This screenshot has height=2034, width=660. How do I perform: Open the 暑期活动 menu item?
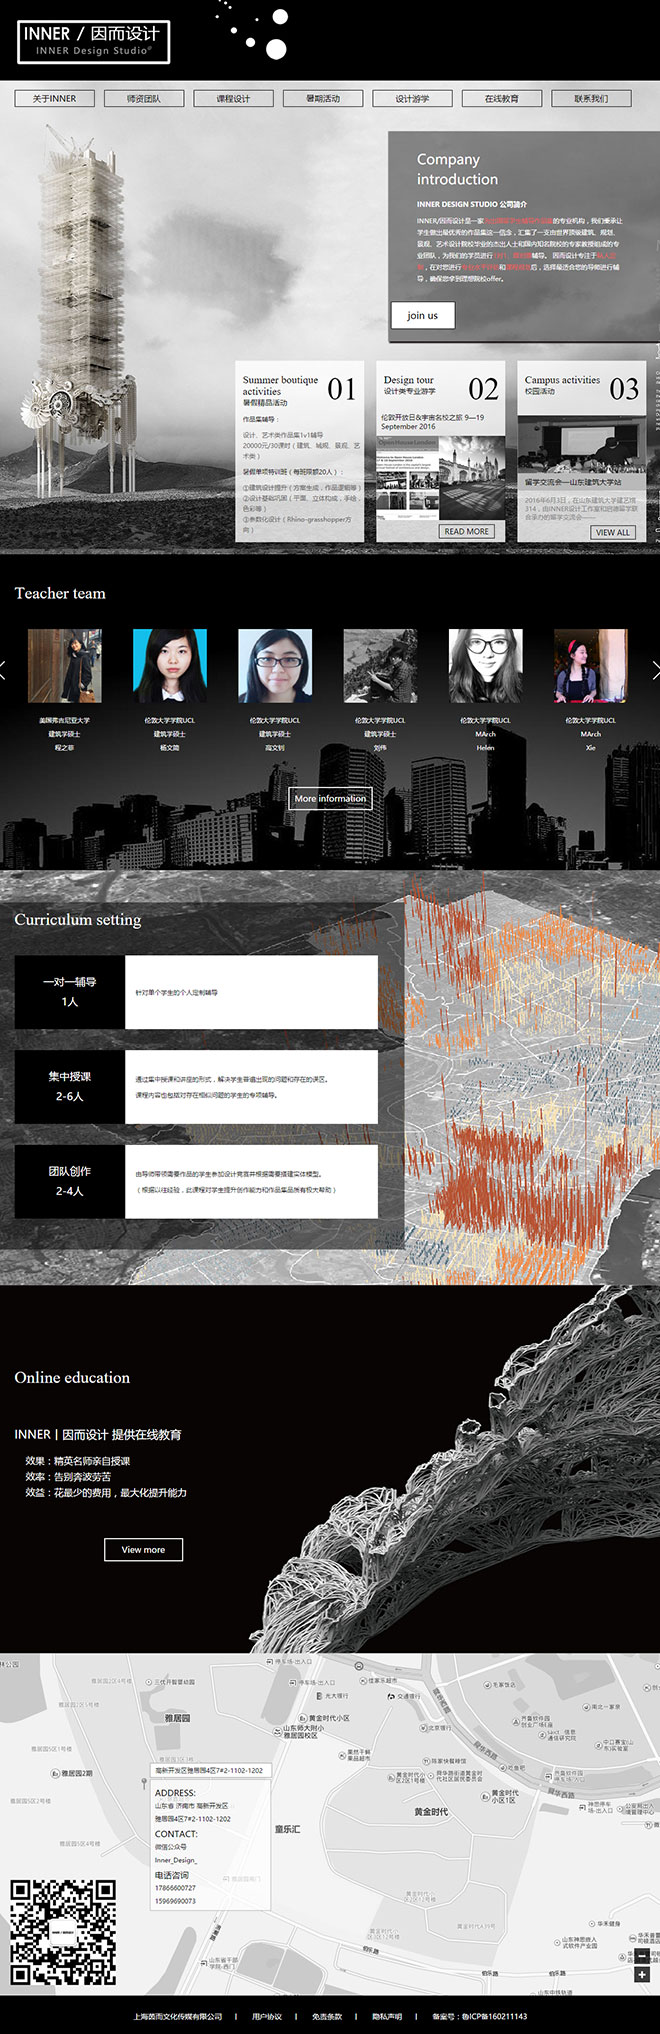[x=323, y=98]
